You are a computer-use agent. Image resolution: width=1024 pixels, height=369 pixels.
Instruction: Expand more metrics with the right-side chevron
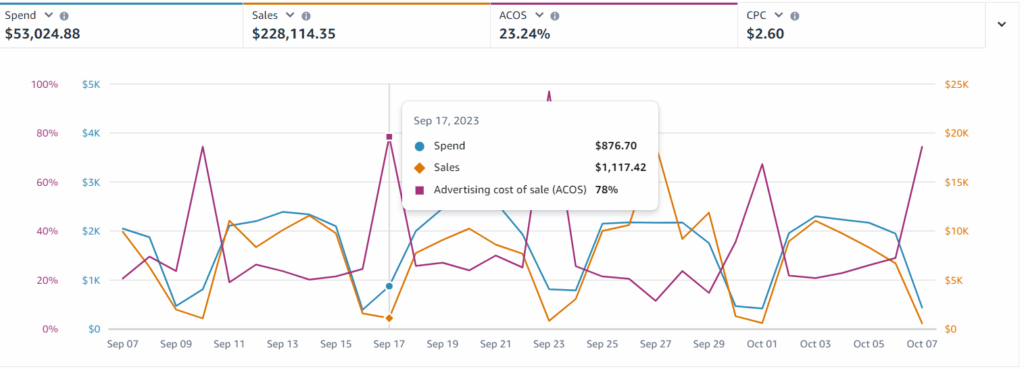[x=1002, y=24]
